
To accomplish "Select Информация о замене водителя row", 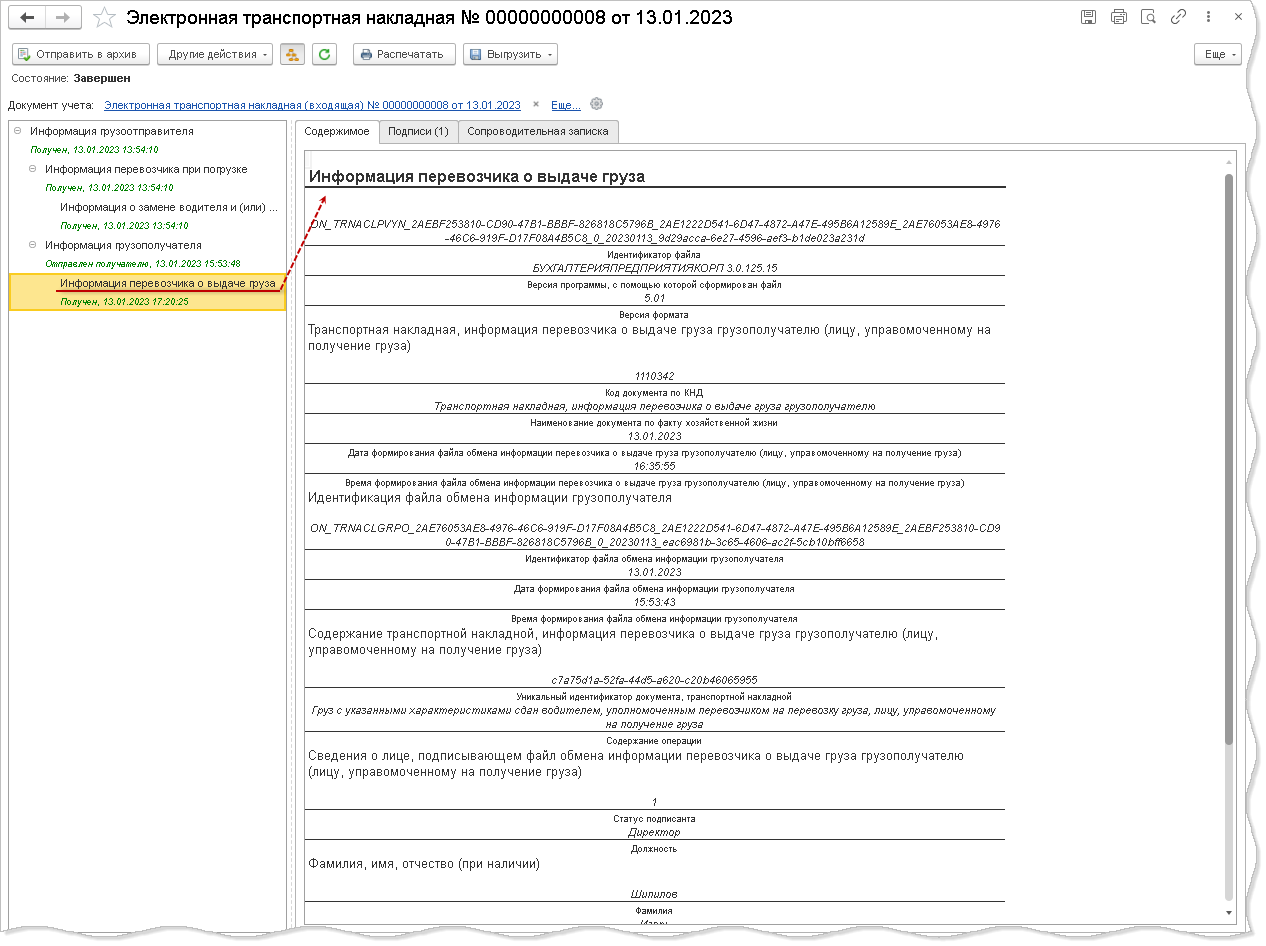I will 169,208.
